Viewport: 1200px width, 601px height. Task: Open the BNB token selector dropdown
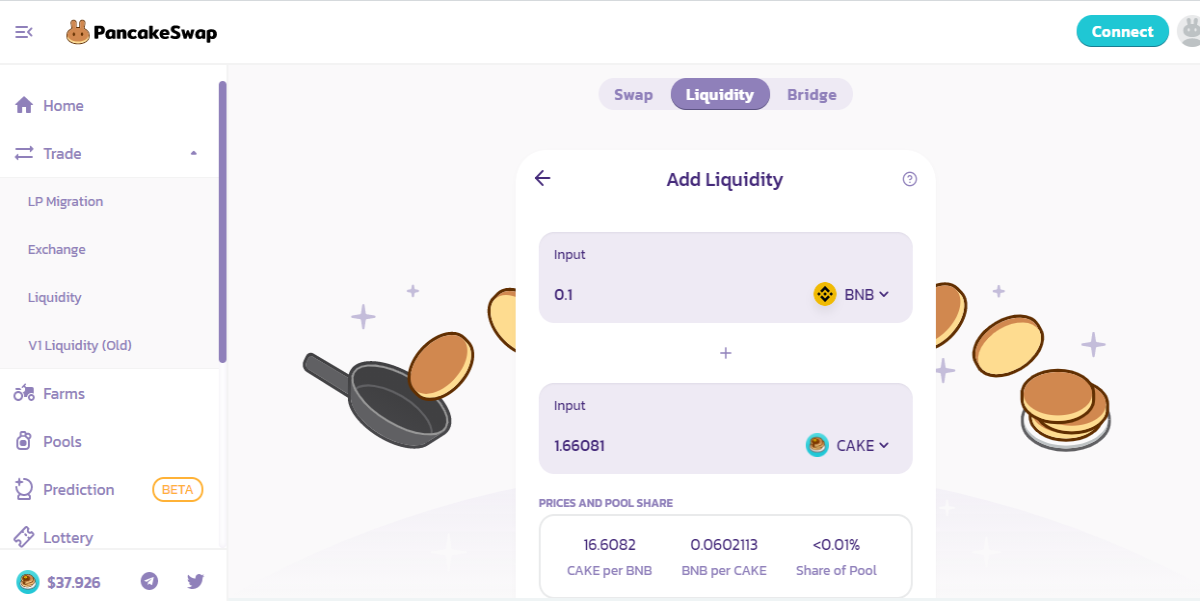point(851,294)
